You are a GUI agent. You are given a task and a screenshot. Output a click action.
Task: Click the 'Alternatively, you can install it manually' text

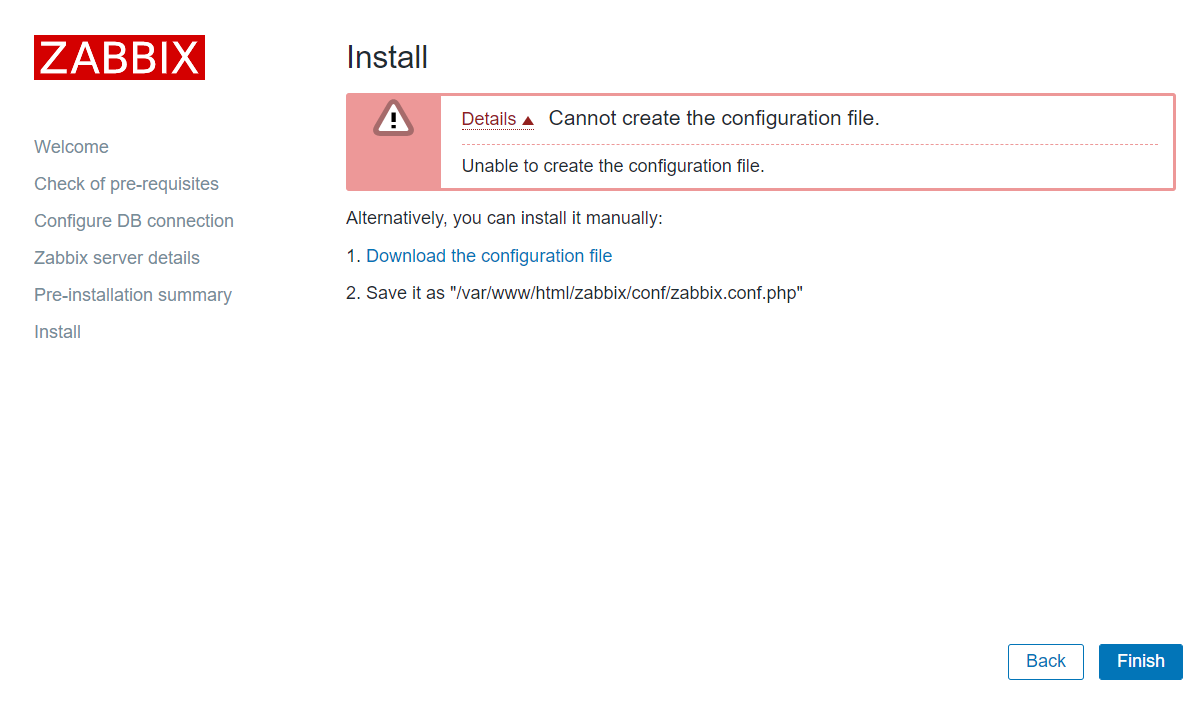[504, 218]
